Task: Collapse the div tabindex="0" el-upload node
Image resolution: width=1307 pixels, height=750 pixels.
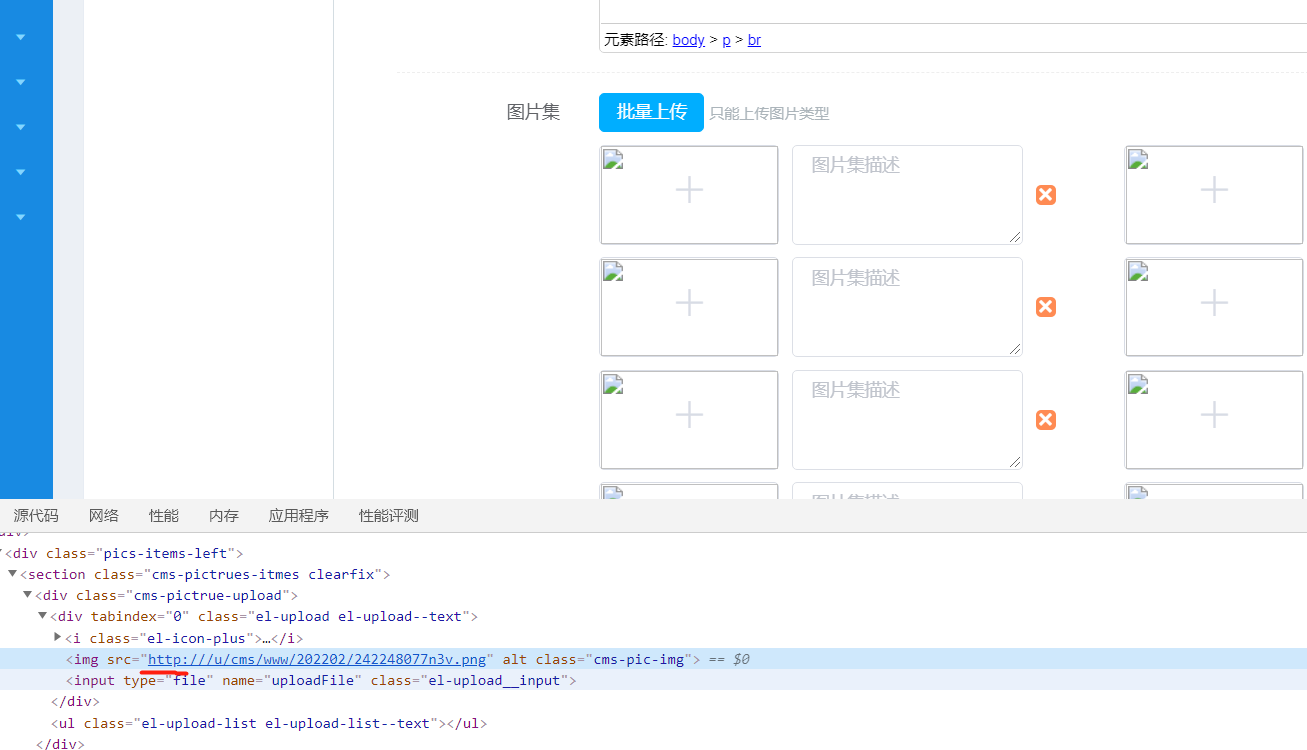Action: (x=43, y=616)
